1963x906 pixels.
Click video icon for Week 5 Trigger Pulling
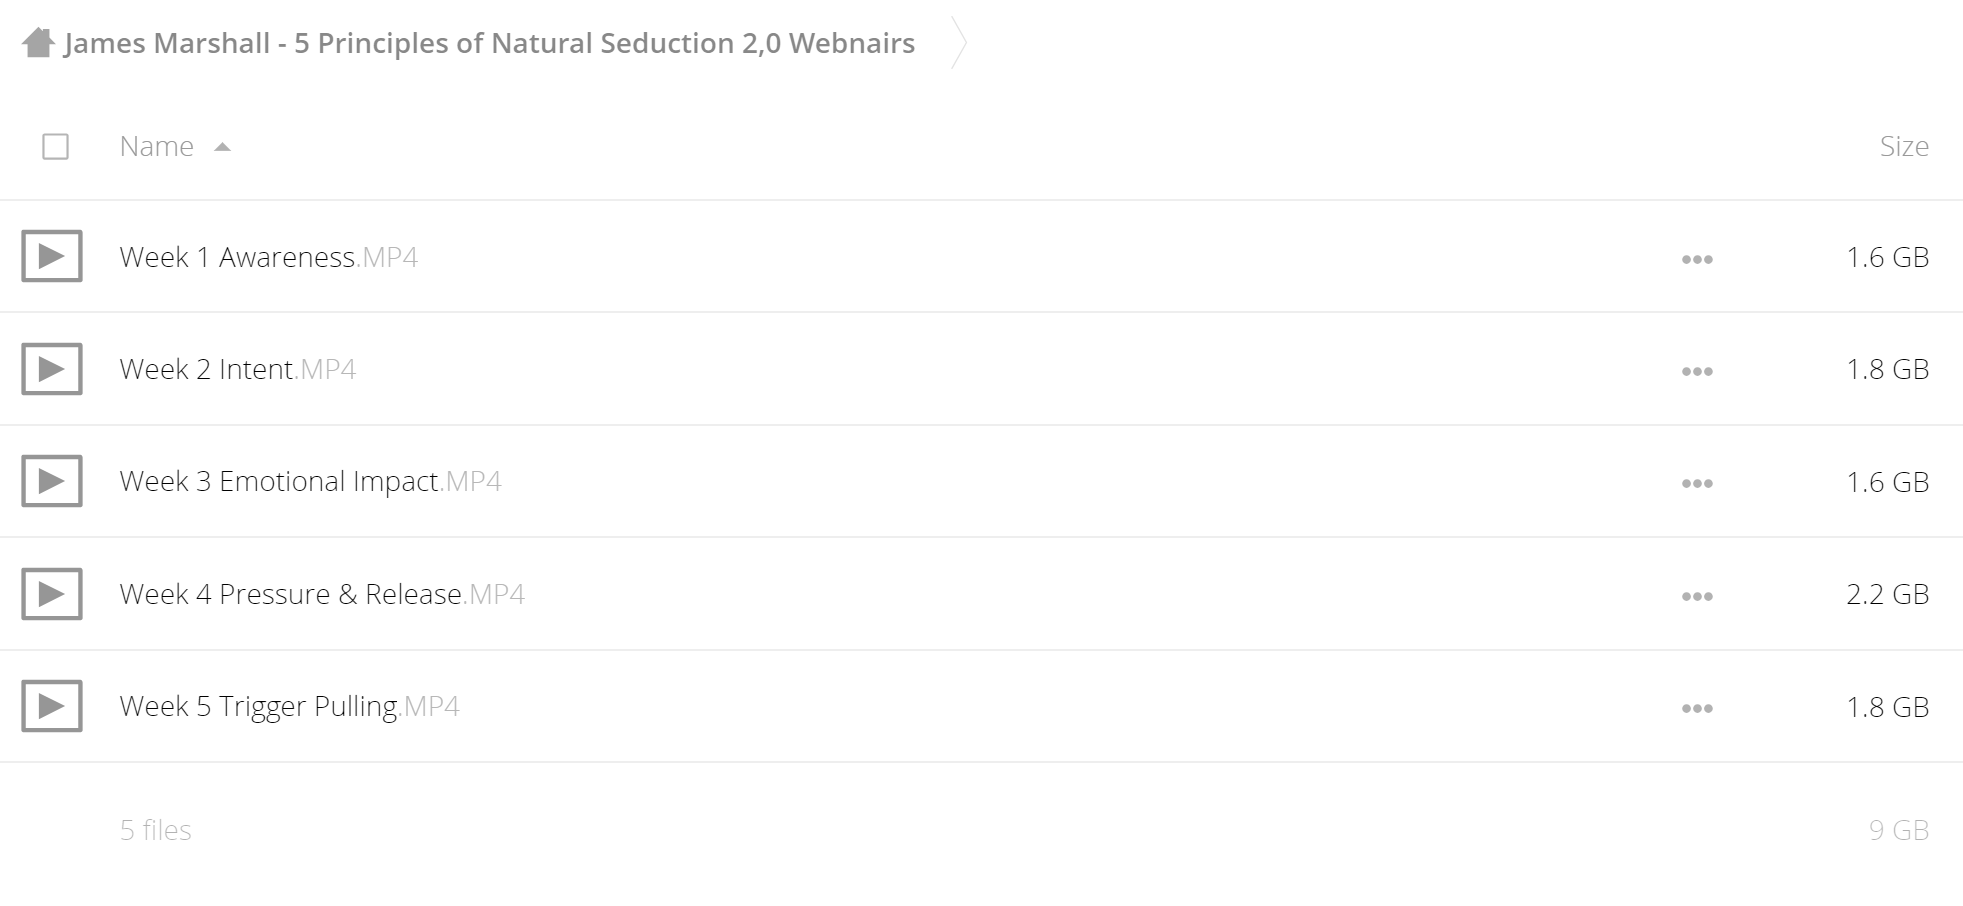pos(52,706)
